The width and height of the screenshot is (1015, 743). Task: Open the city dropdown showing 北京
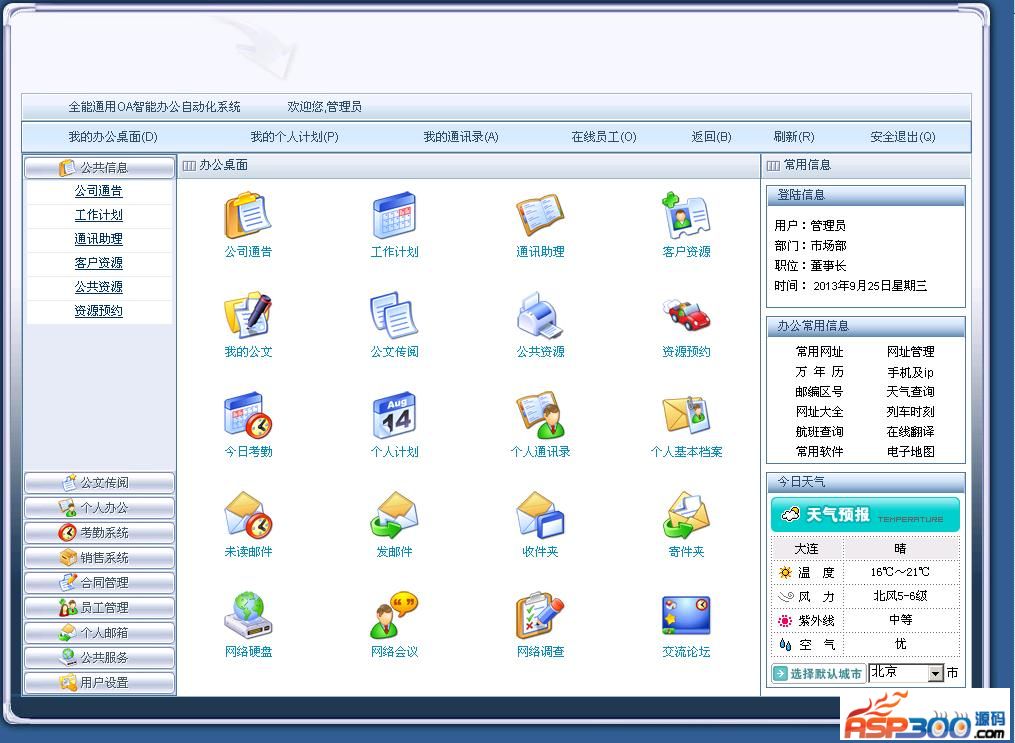906,672
